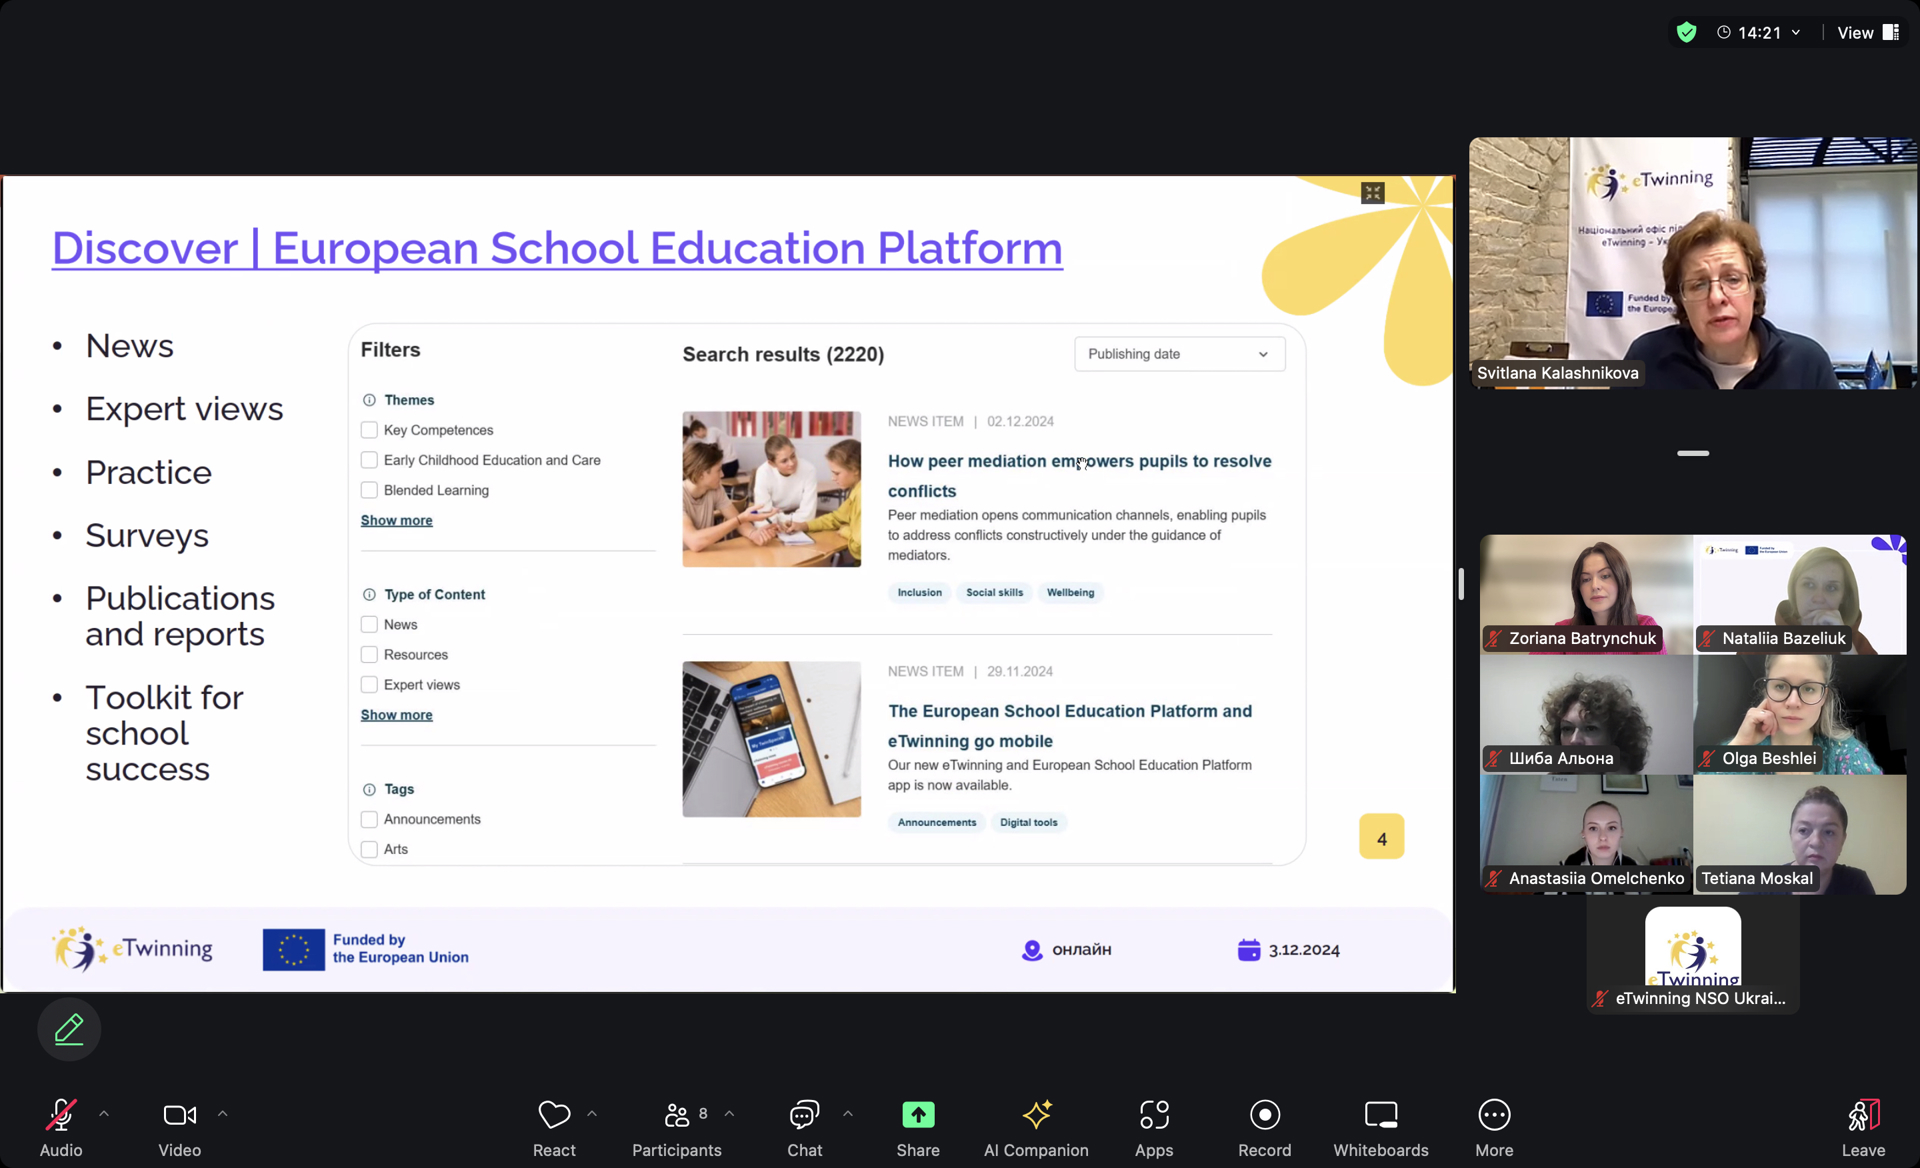Unmute microphone with Audio button
The height and width of the screenshot is (1168, 1920).
coord(61,1126)
